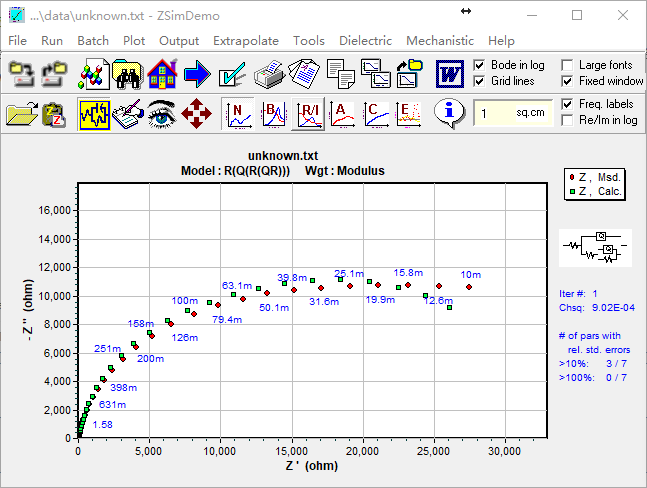Viewport: 647px width, 488px height.
Task: Open the colored molecule model icon
Action: 94,74
